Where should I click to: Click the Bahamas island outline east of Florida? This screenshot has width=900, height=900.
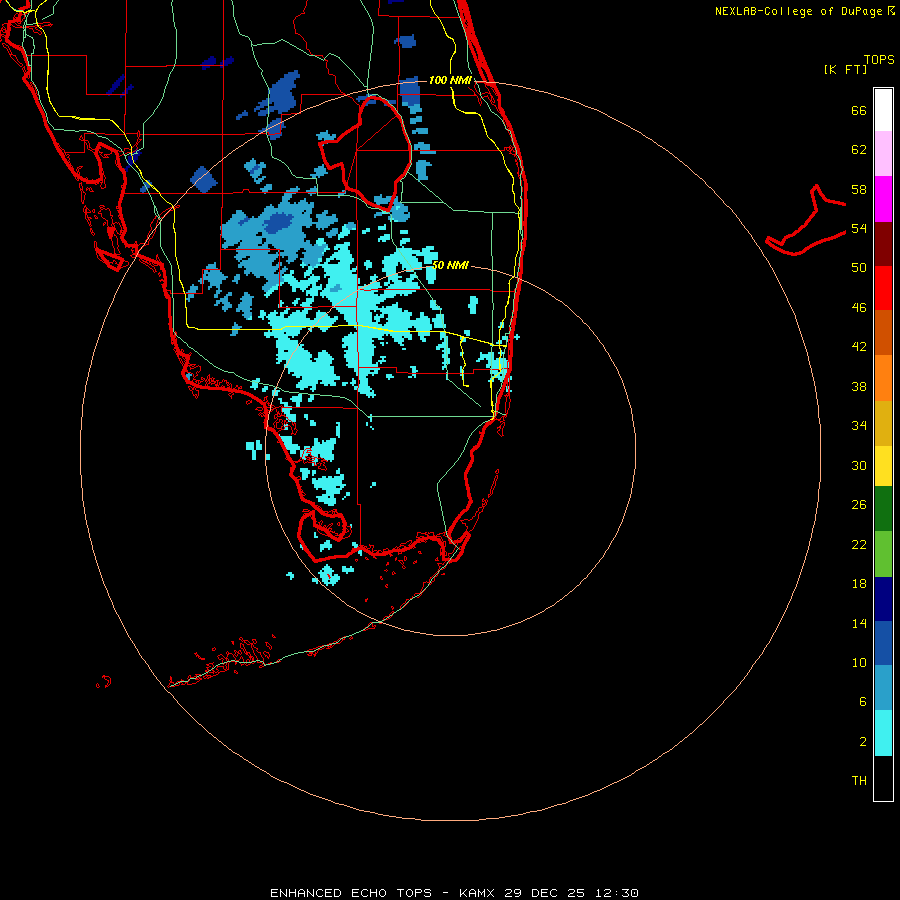[806, 220]
